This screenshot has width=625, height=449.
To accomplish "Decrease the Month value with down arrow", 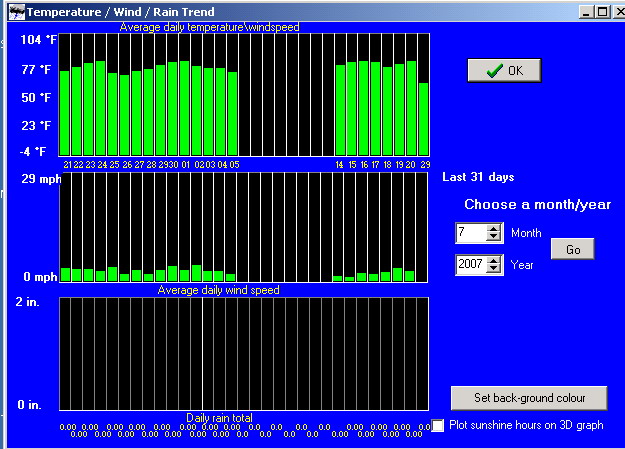I will pos(493,237).
